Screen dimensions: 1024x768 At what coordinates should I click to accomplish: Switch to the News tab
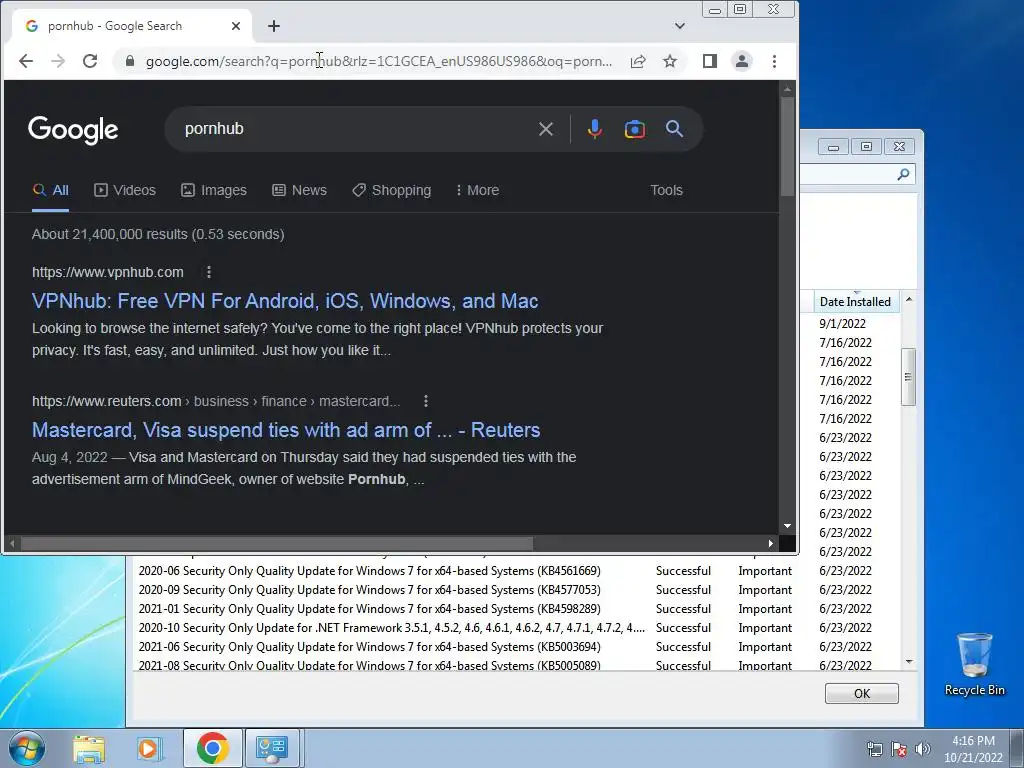coord(299,190)
